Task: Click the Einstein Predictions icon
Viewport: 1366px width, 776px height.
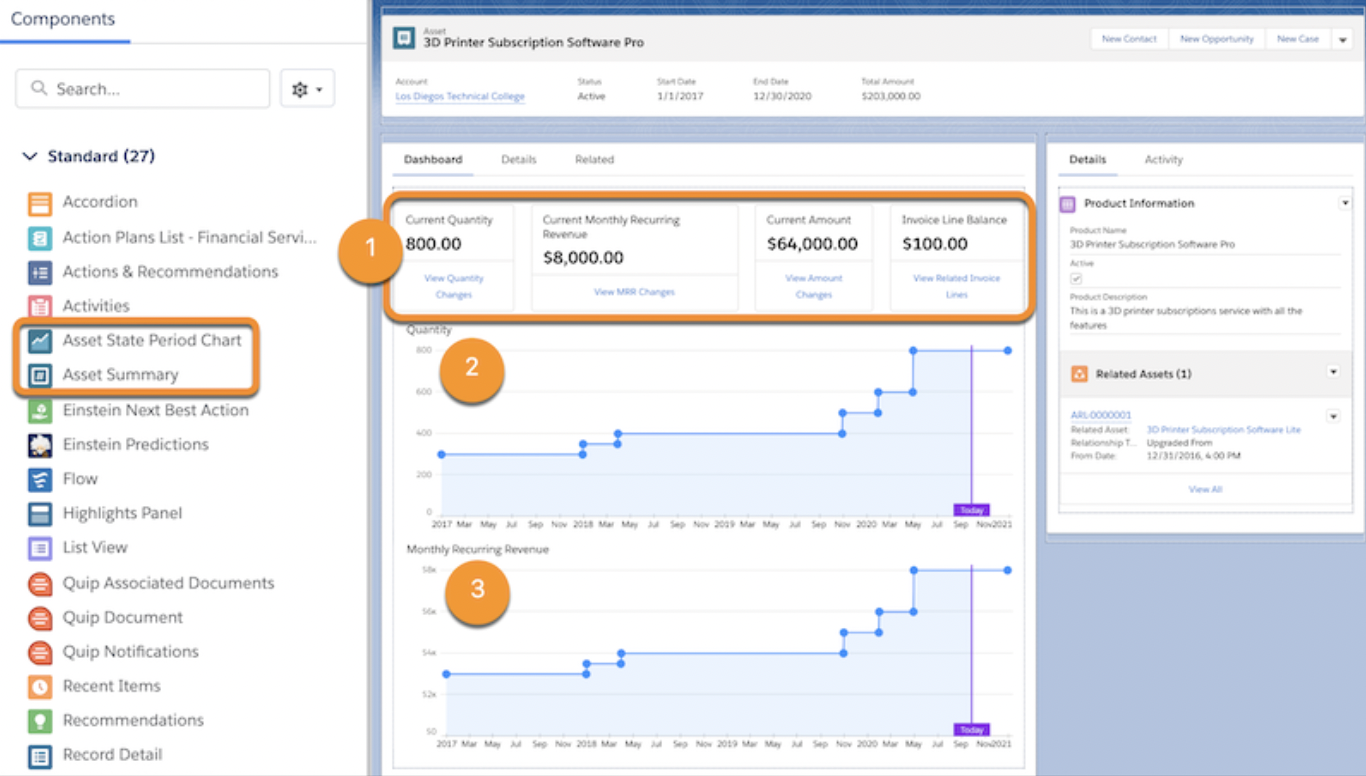Action: (x=40, y=445)
